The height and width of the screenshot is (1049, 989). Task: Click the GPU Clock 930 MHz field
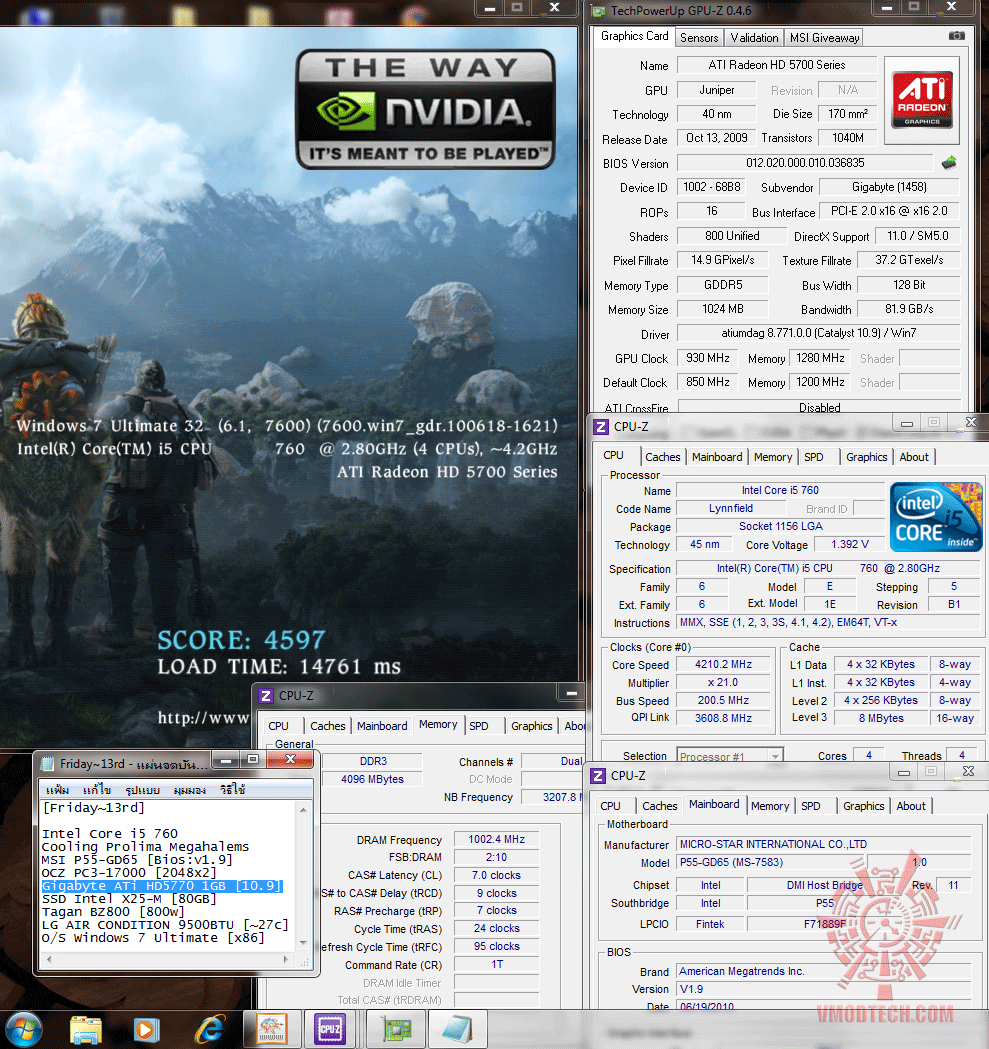tap(707, 358)
